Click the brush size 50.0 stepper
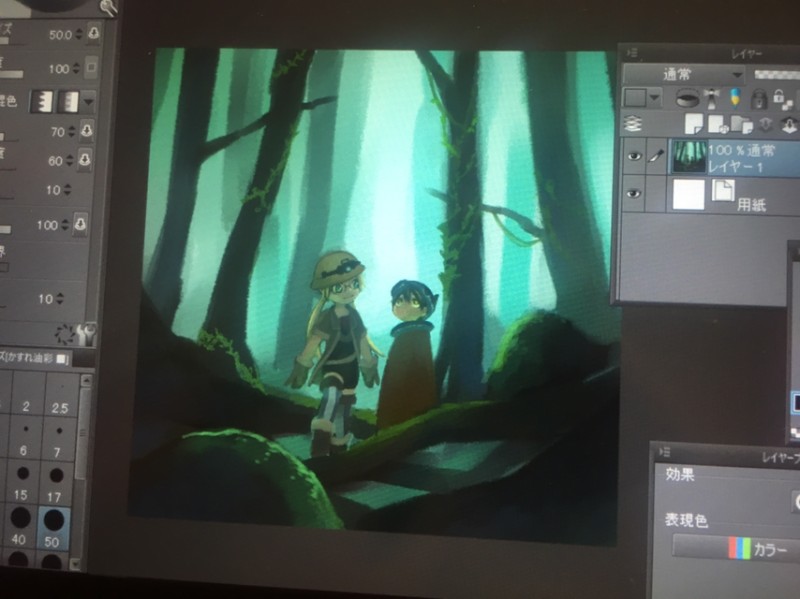Viewport: 800px width, 599px height. pyautogui.click(x=79, y=34)
